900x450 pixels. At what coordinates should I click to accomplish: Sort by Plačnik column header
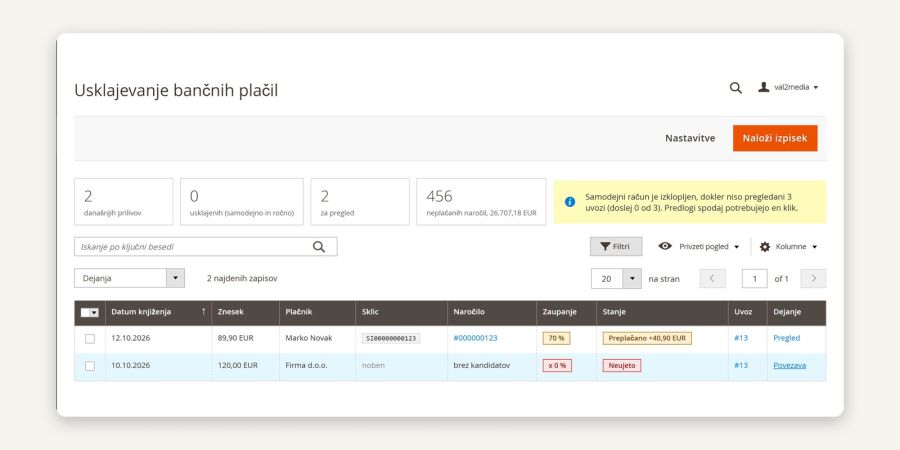click(x=317, y=312)
